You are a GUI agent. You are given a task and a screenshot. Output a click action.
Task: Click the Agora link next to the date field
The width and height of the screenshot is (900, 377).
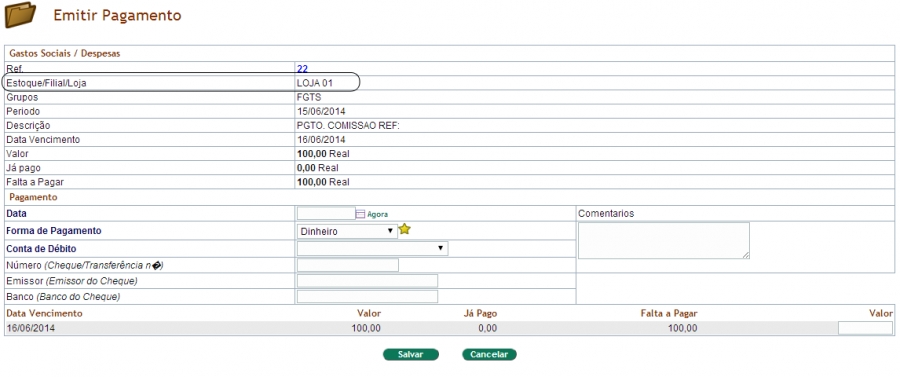pos(378,214)
